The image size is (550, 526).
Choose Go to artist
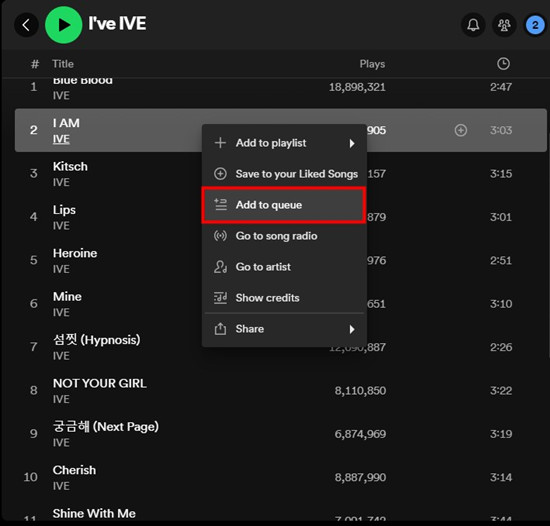pos(284,267)
